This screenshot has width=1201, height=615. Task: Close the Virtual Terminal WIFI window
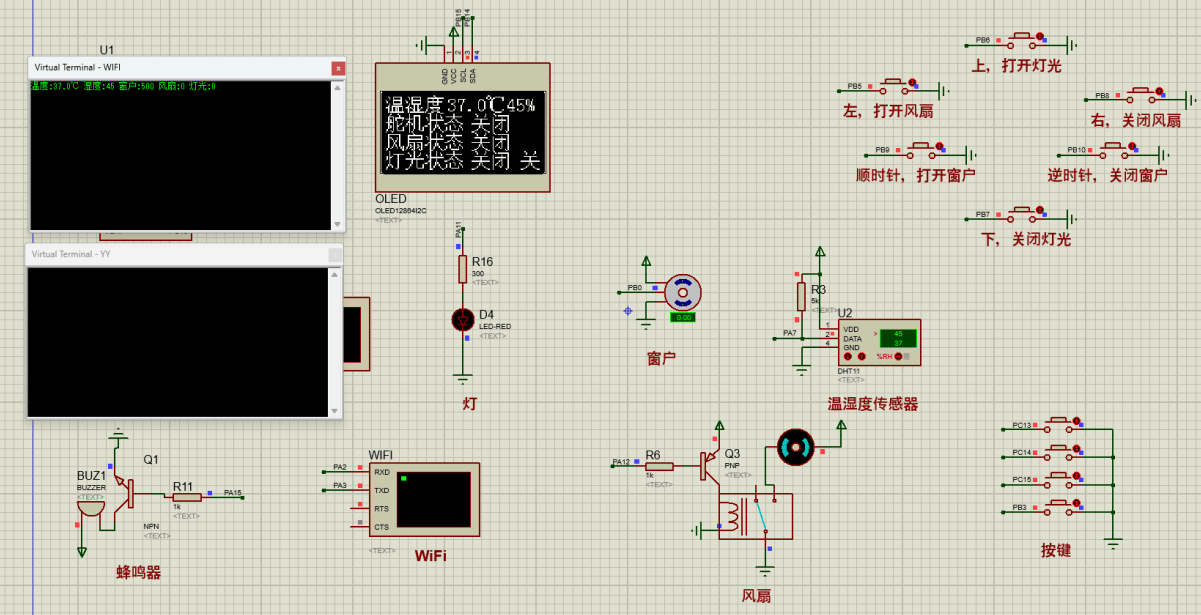tap(337, 68)
